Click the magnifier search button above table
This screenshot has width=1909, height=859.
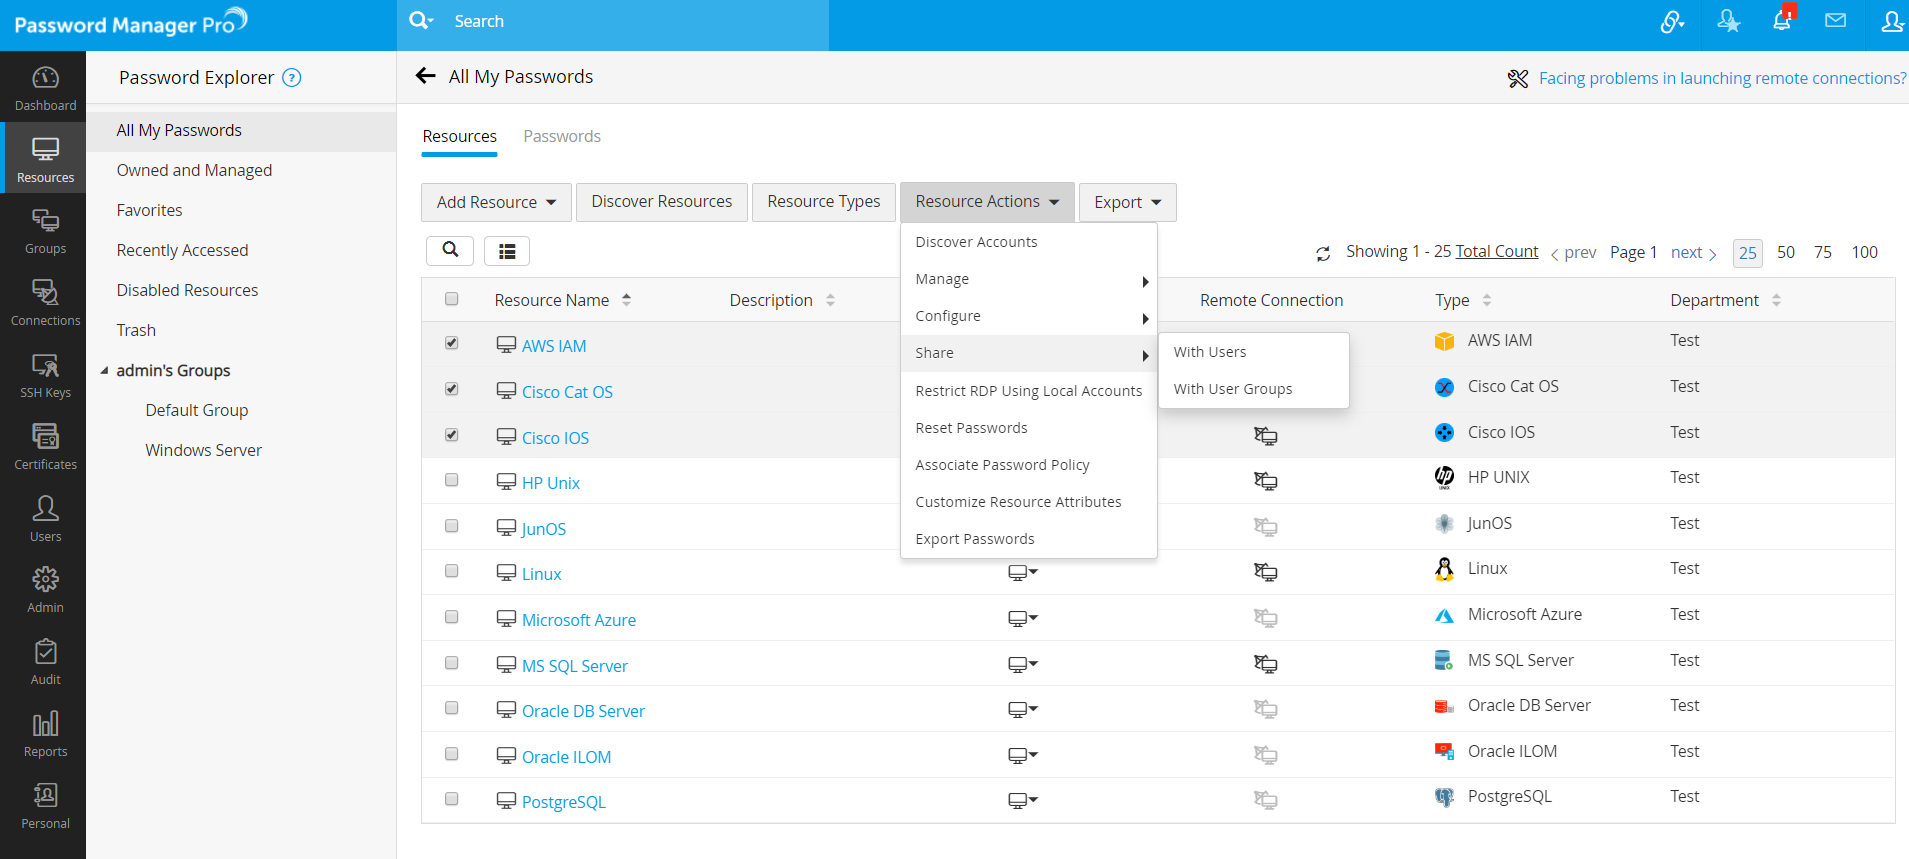tap(450, 250)
